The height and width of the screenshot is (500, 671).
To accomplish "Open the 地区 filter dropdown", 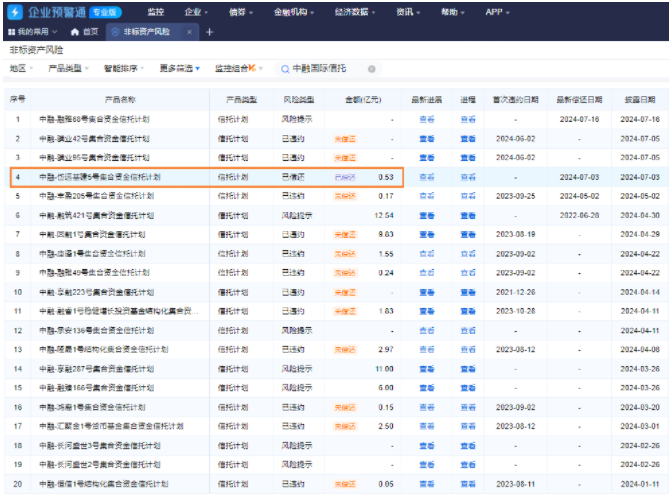I will point(21,68).
